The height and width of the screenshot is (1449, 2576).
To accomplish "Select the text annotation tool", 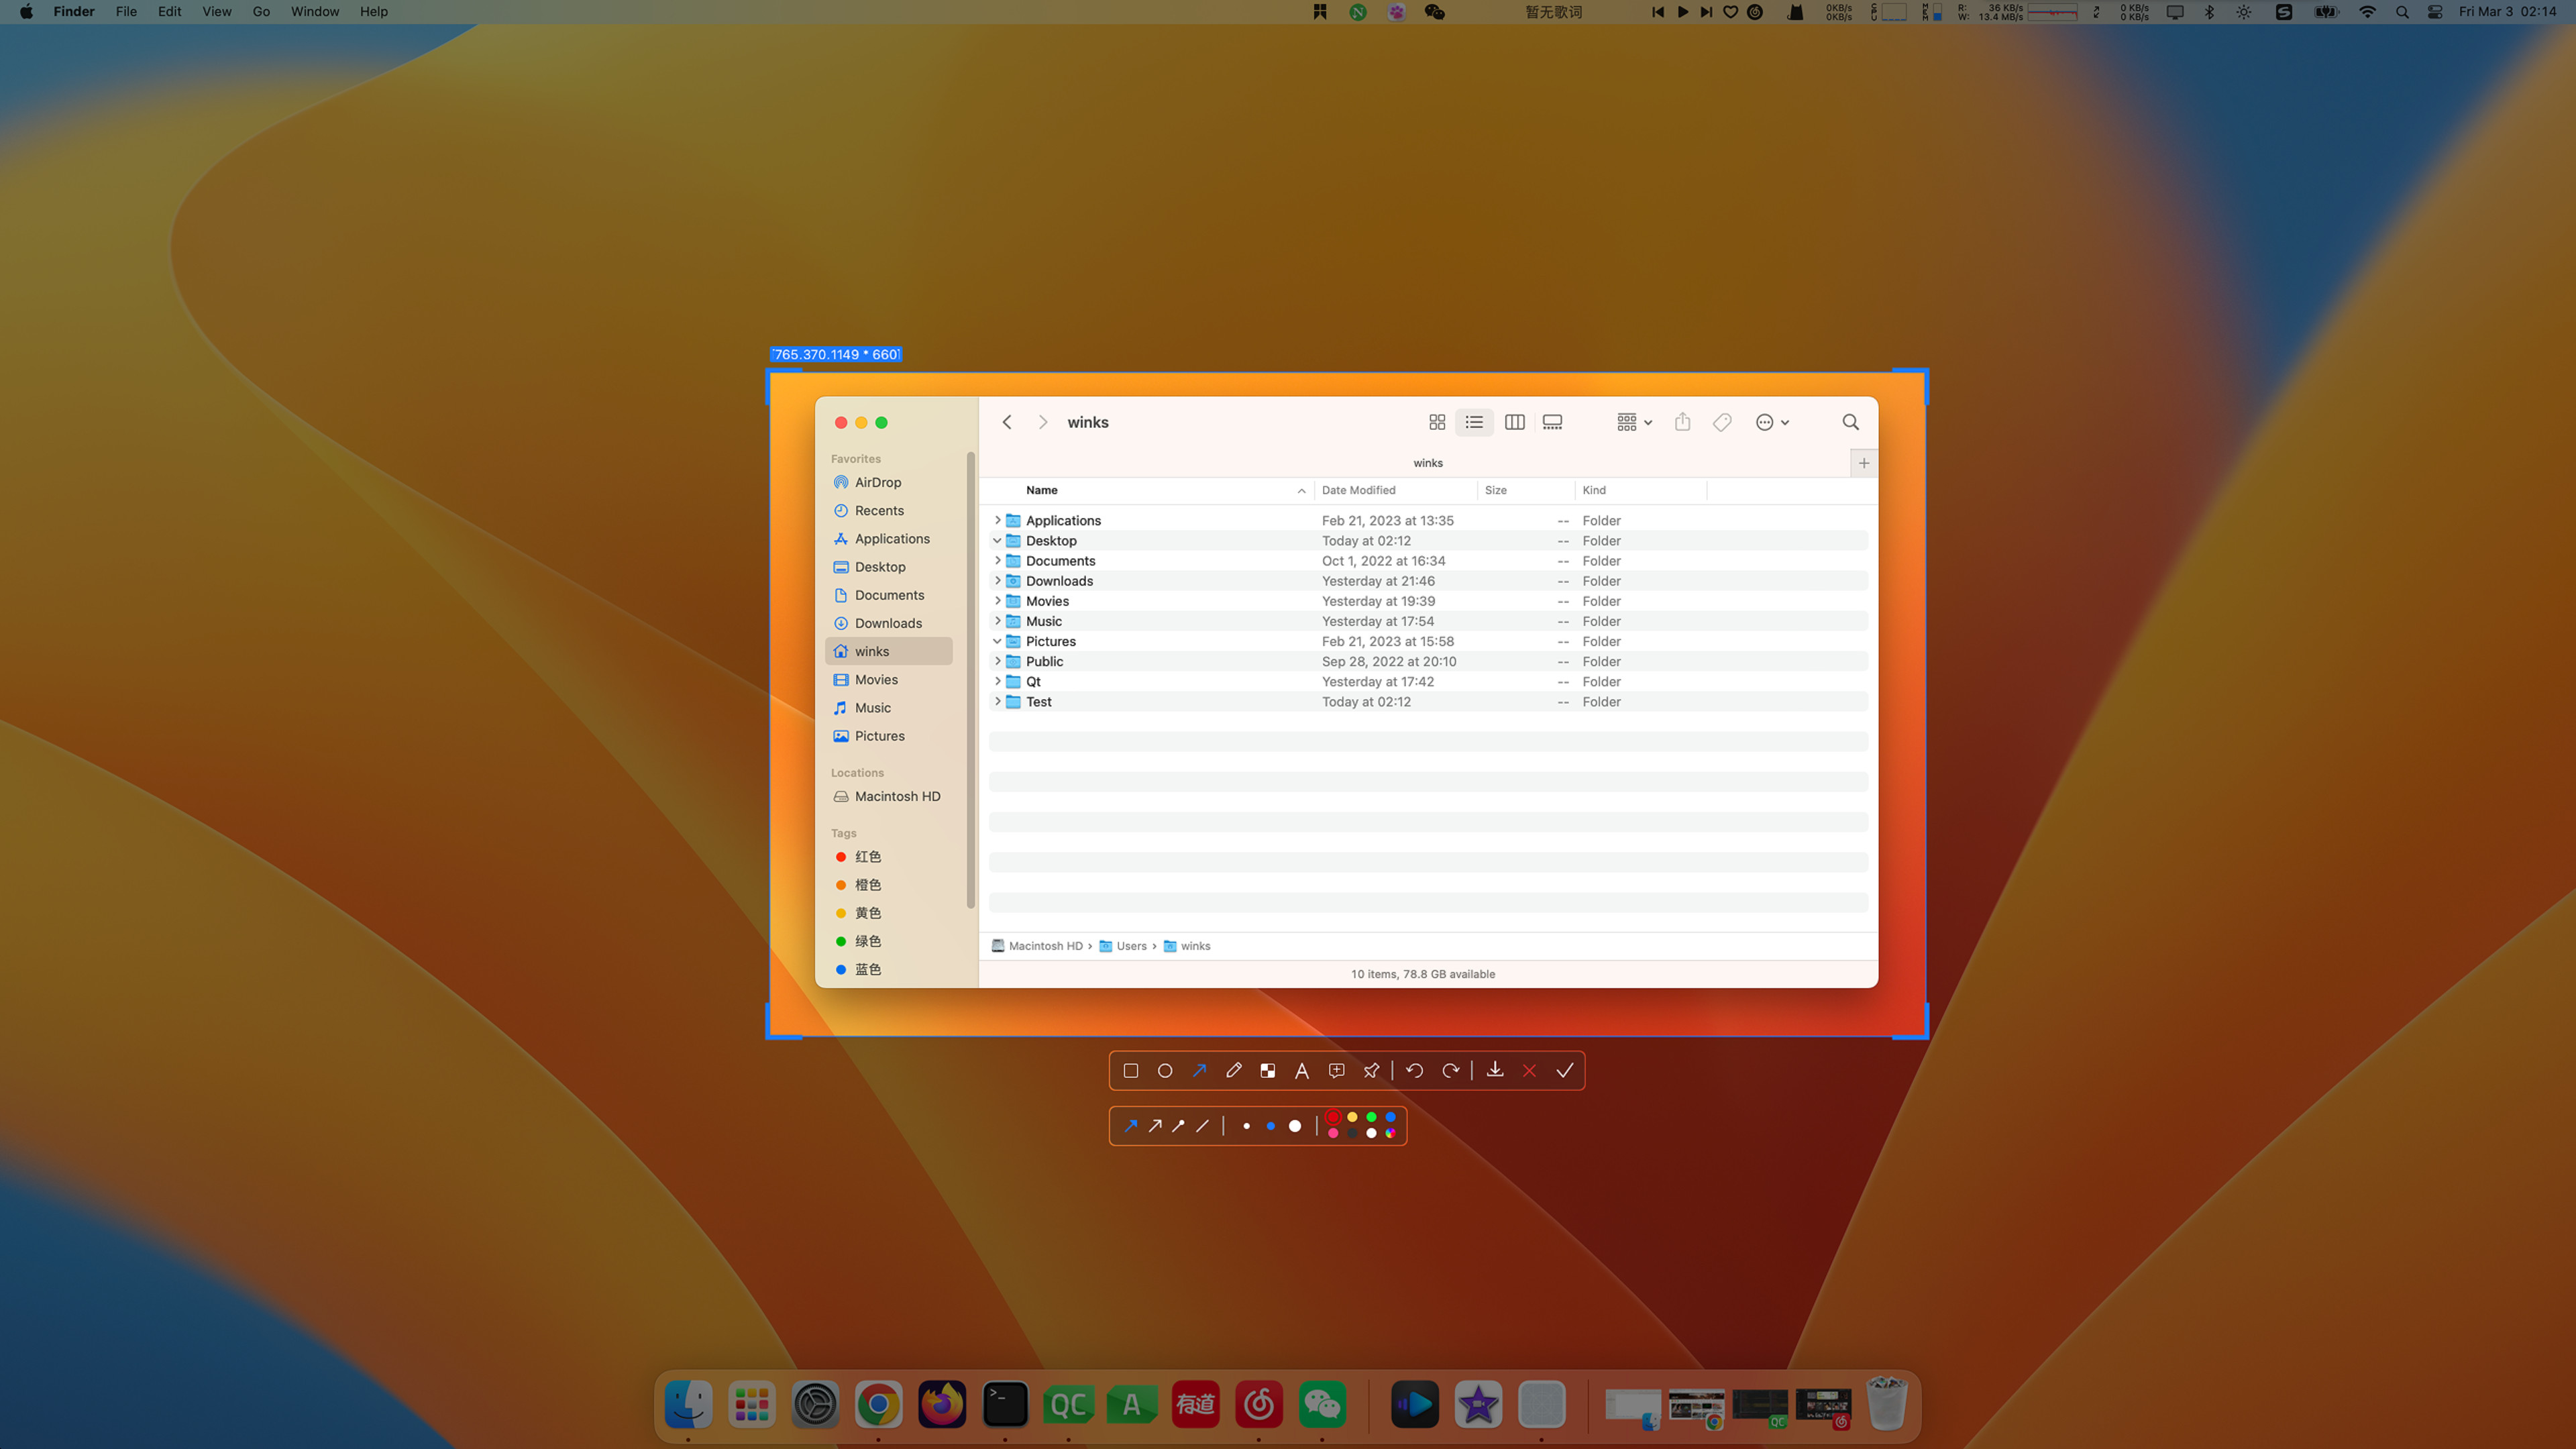I will click(x=1302, y=1071).
